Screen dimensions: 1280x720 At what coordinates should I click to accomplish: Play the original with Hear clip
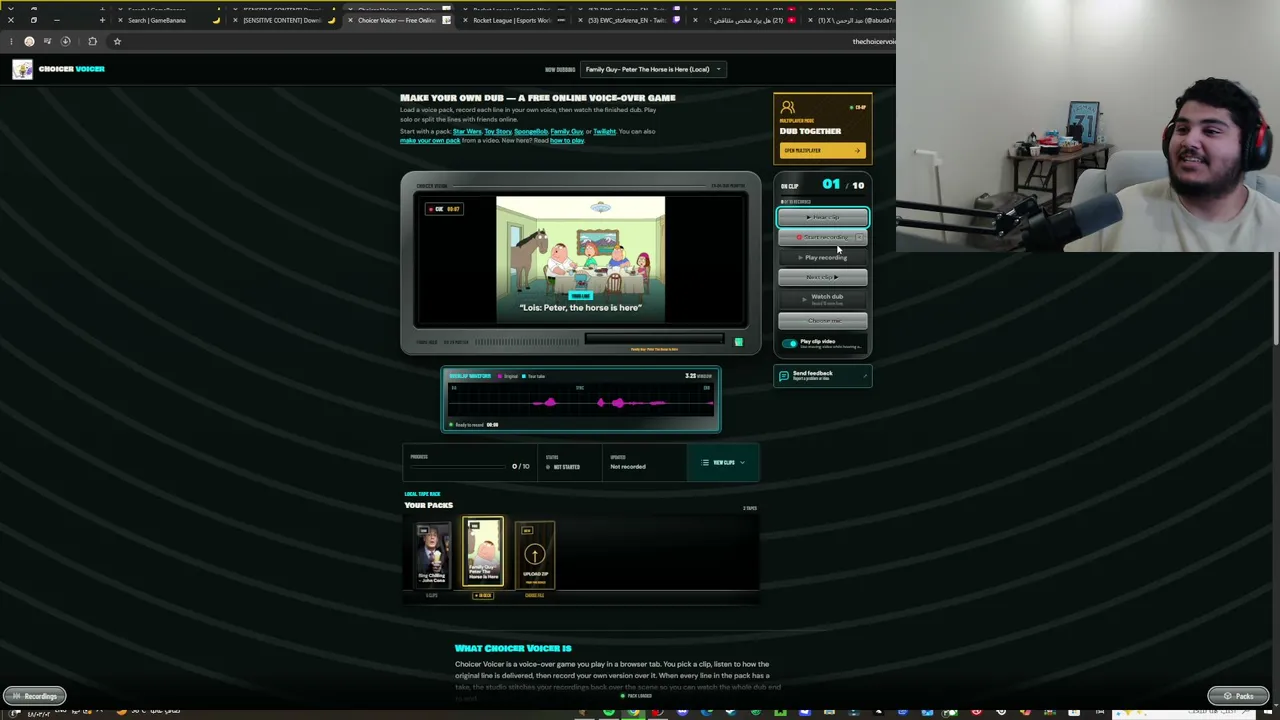click(x=823, y=217)
